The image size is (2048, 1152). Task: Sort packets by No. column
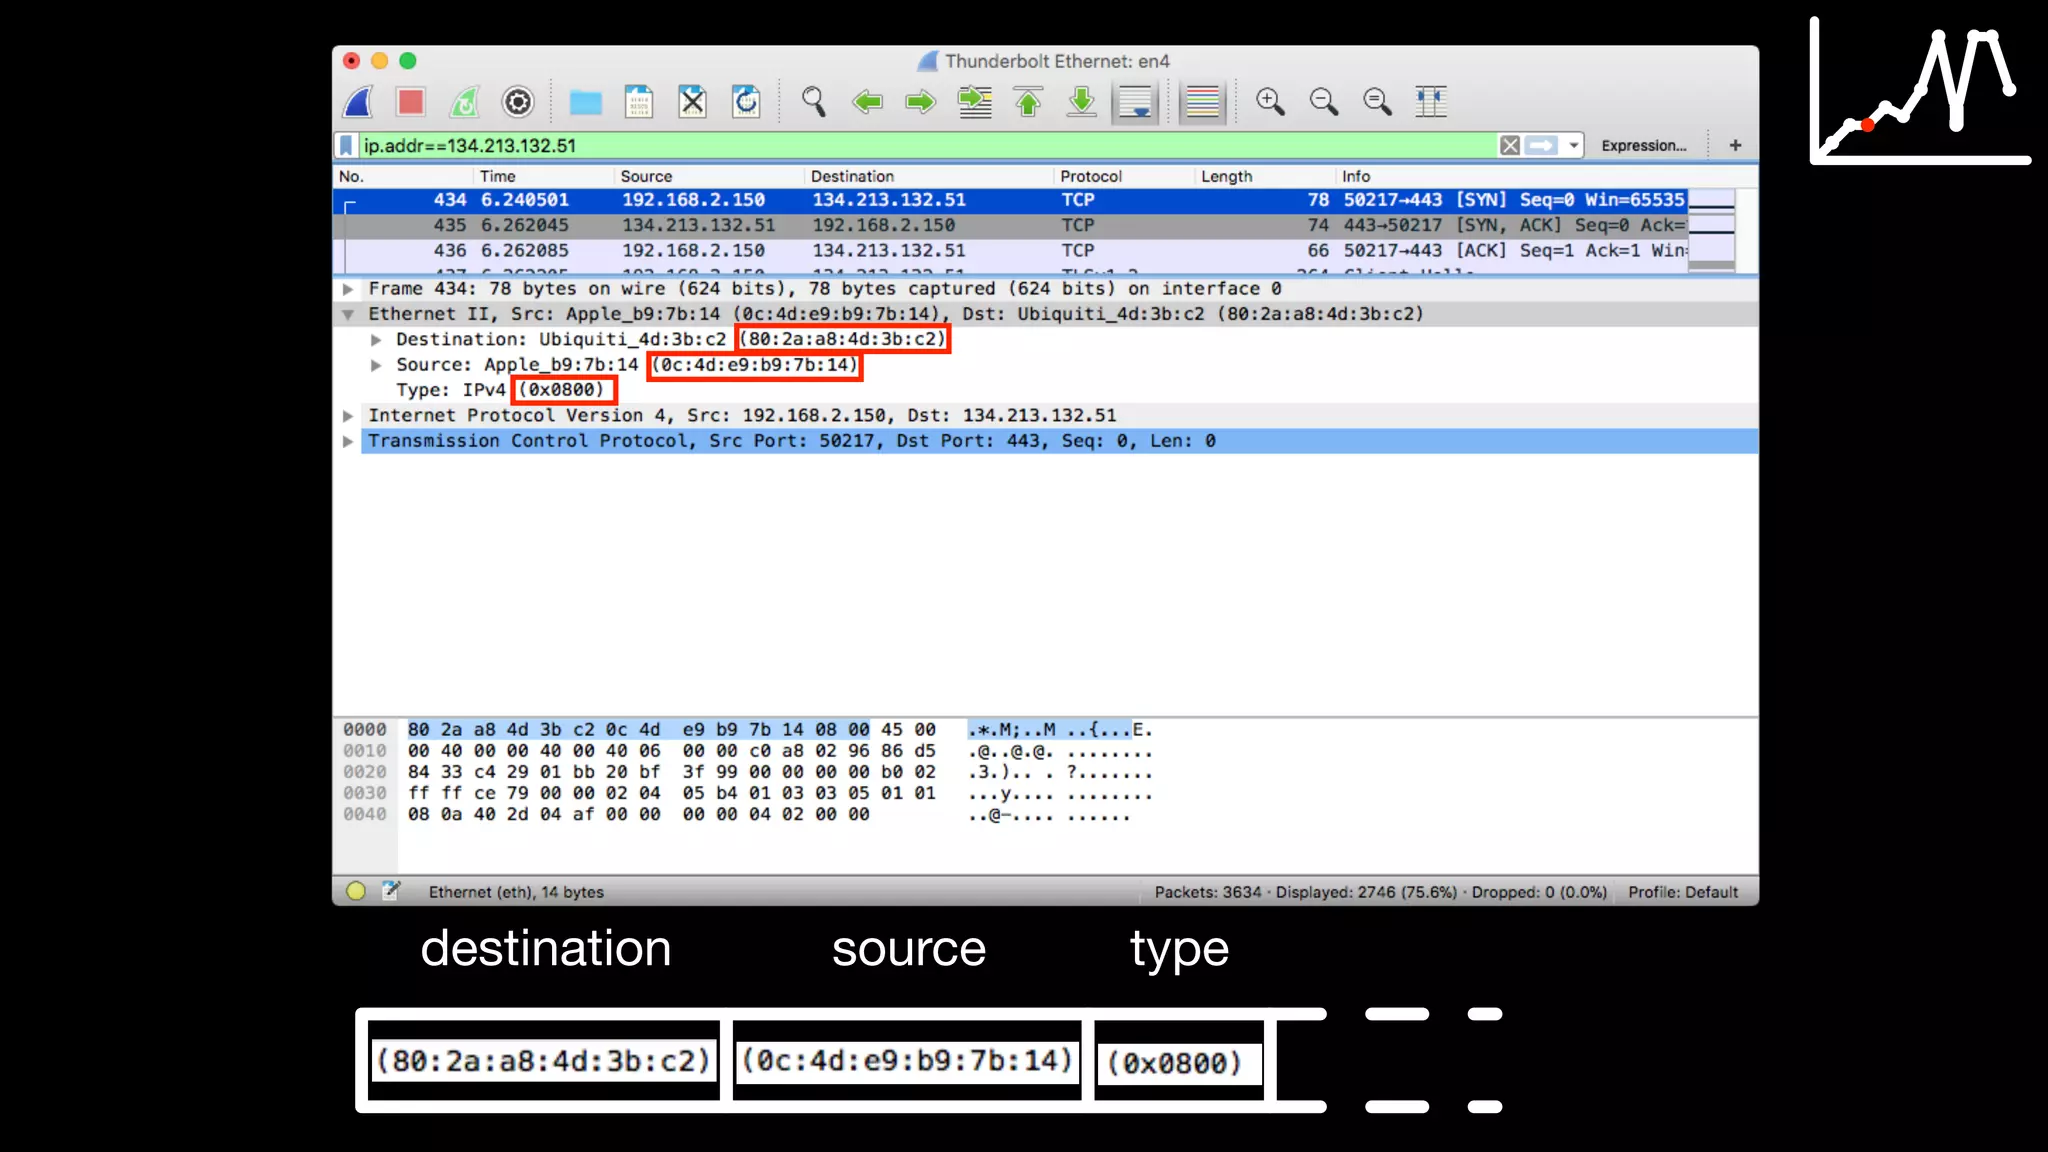404,176
